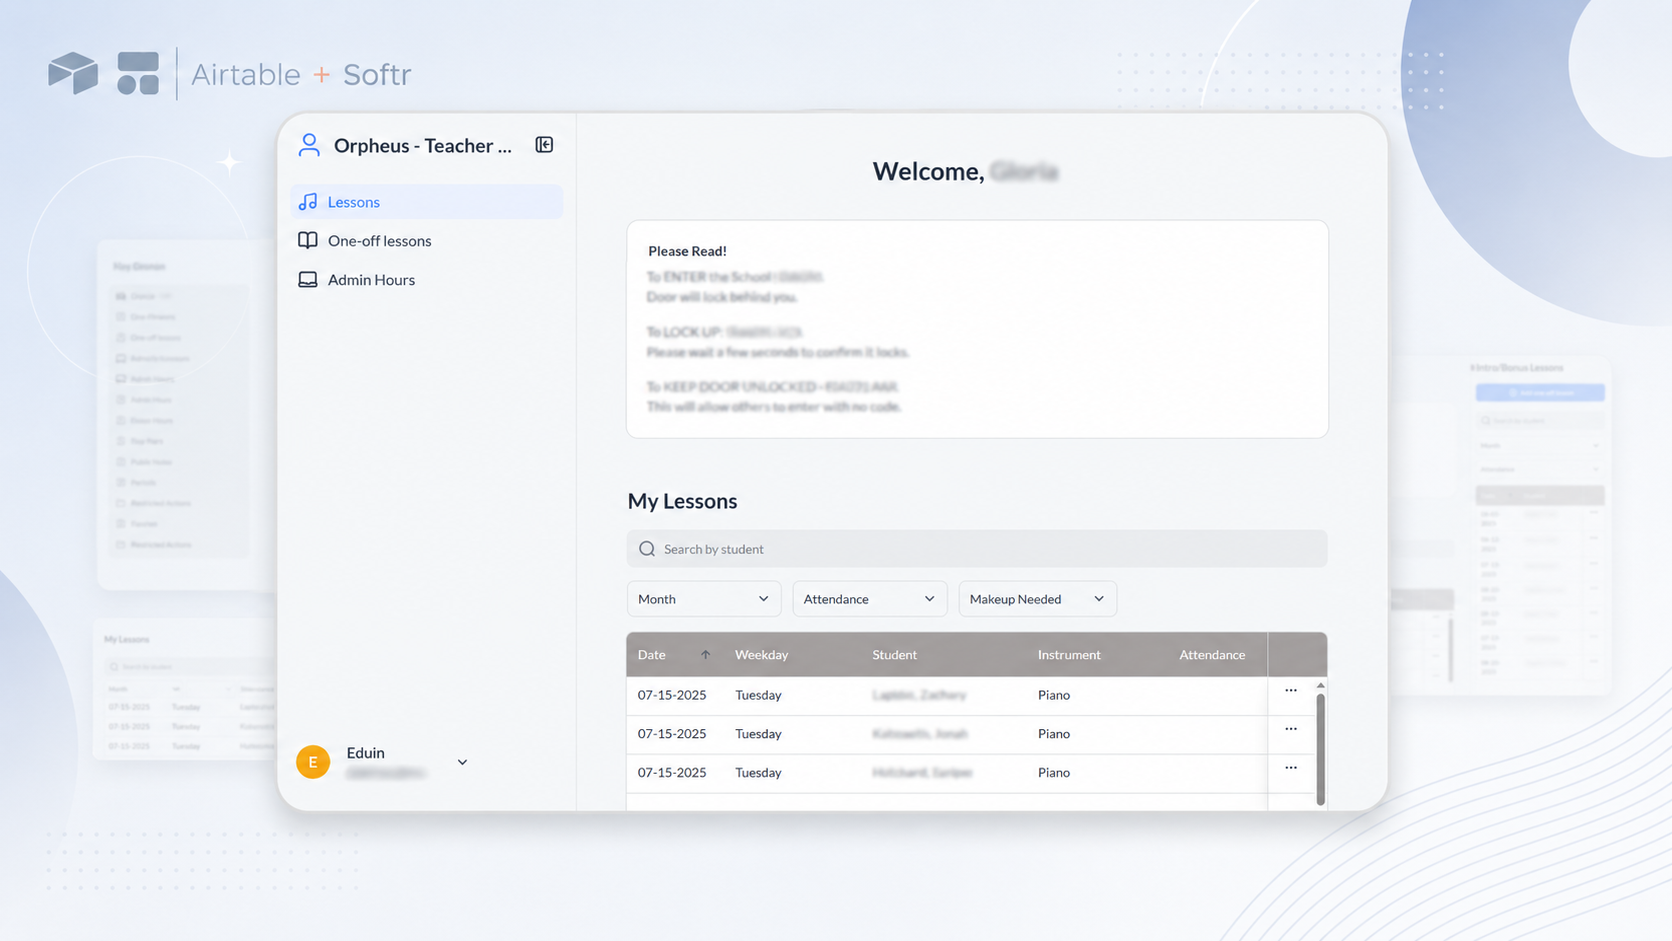Click the laptop icon for Admin Hours
The height and width of the screenshot is (941, 1672).
308,280
